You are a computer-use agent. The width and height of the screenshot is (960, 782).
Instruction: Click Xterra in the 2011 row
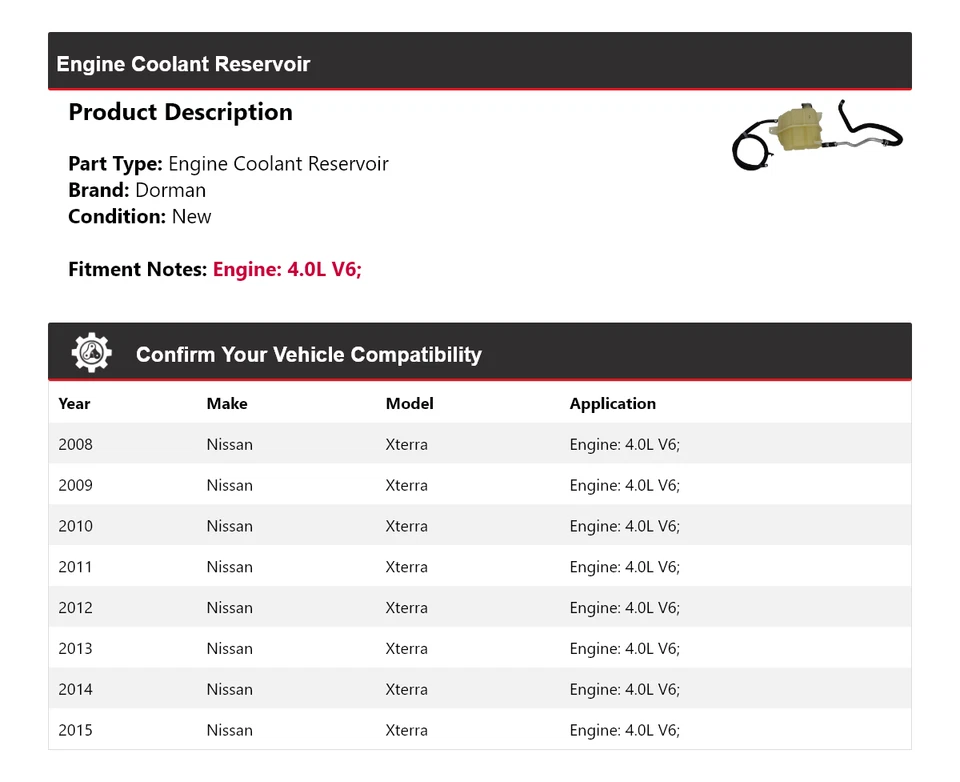point(406,567)
